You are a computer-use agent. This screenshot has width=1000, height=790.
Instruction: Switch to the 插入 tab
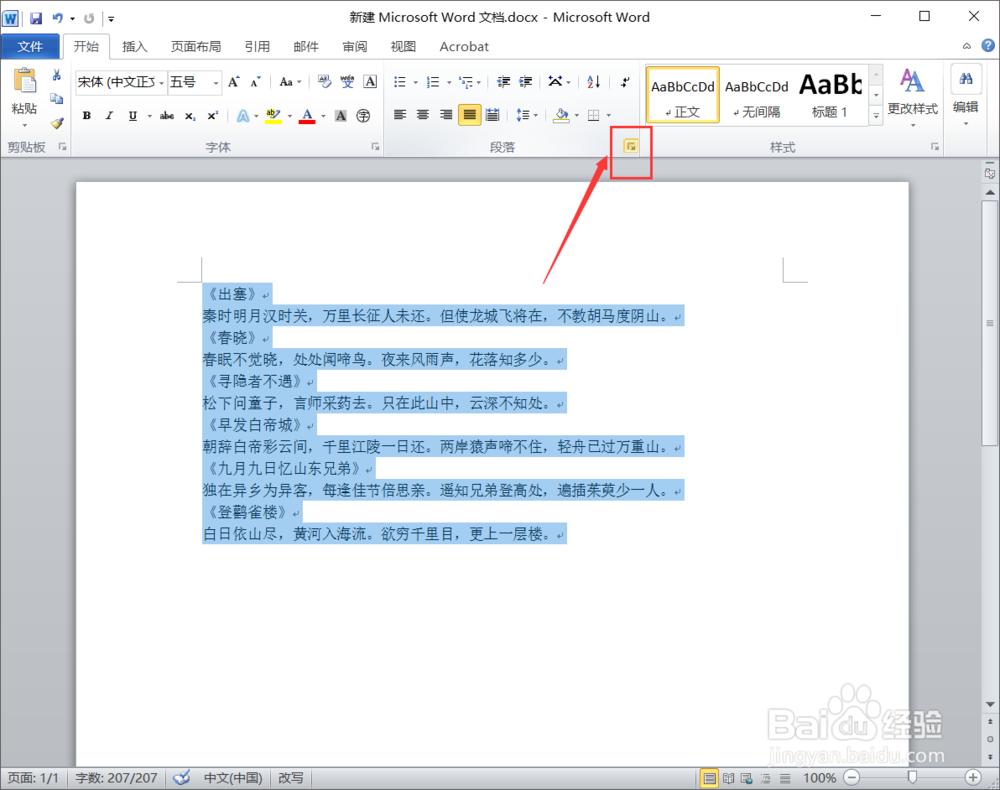click(135, 46)
